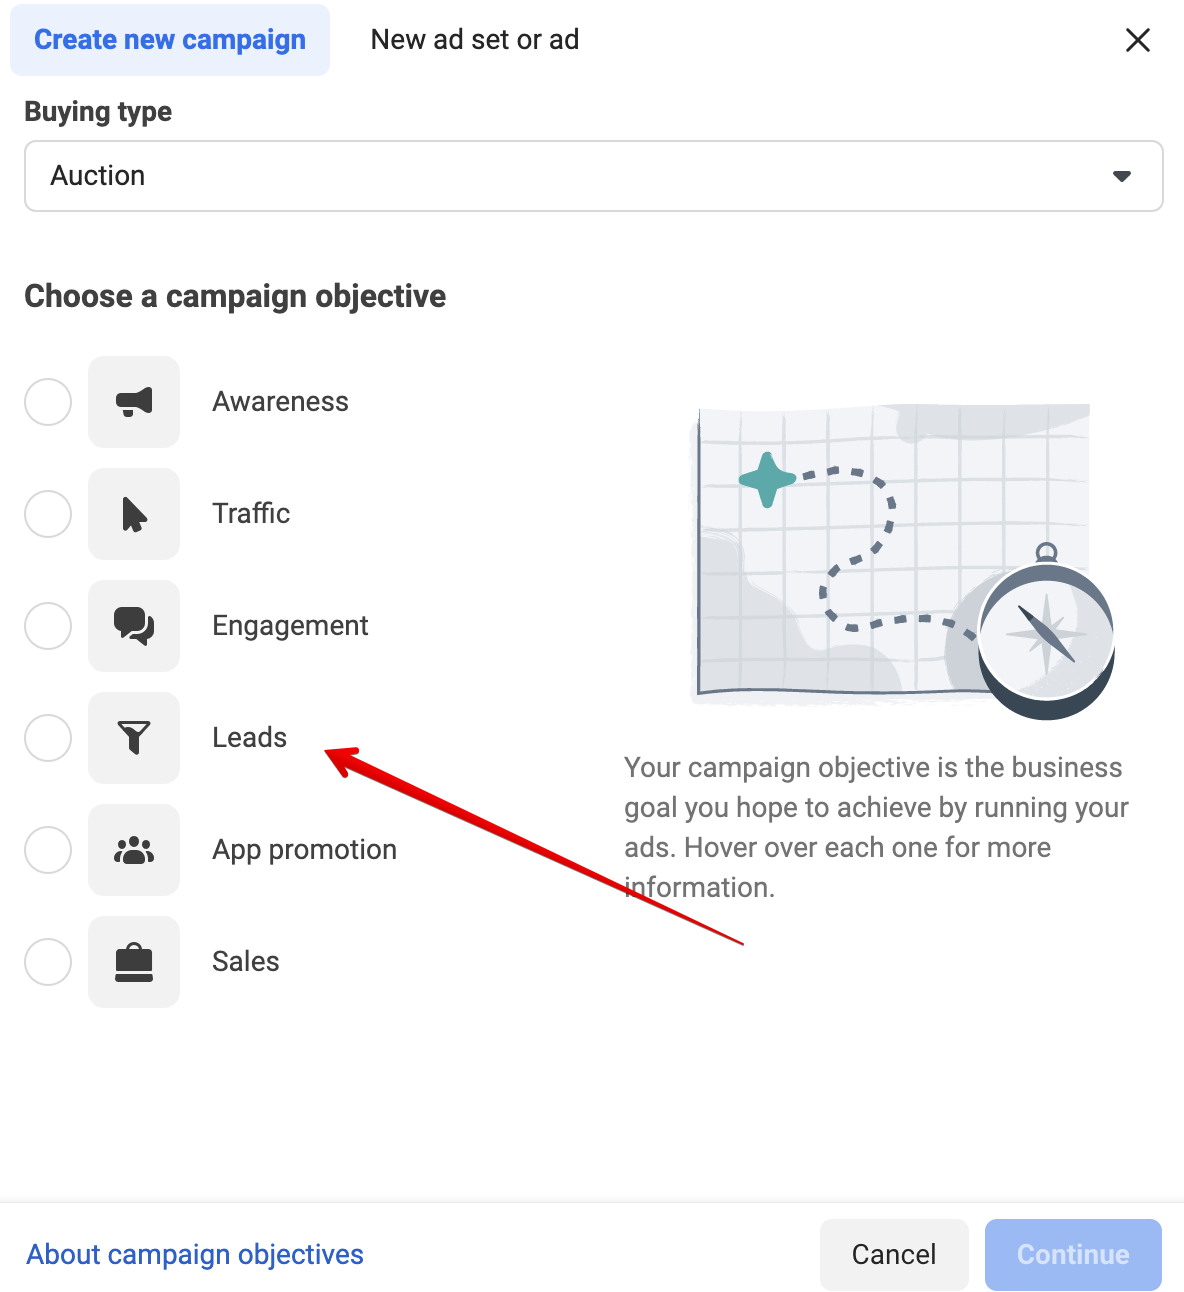Click the Buying type heading
This screenshot has height=1292, width=1184.
98,112
